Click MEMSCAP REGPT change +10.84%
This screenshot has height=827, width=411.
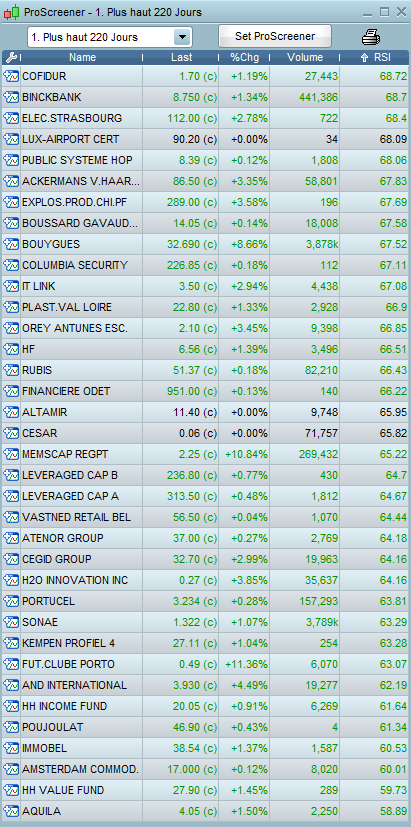[246, 454]
